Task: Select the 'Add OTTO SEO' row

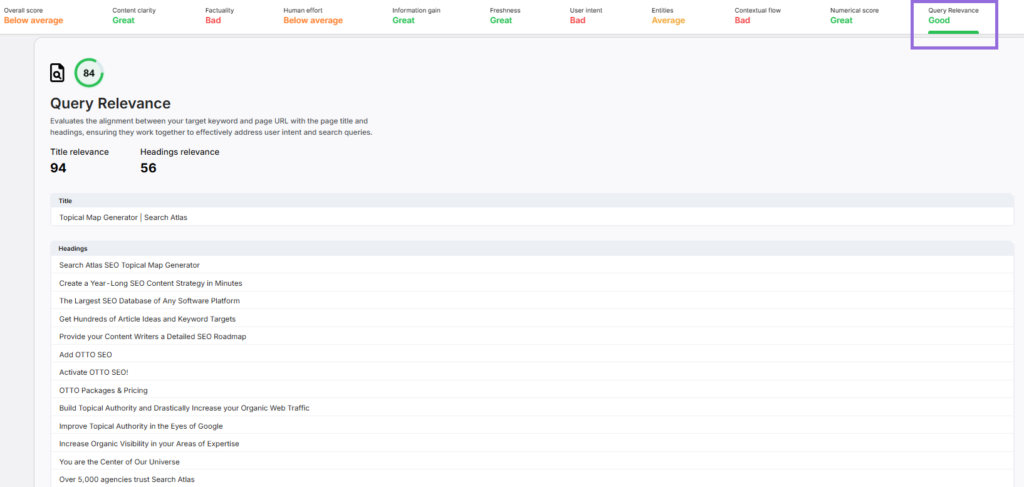Action: [x=532, y=354]
